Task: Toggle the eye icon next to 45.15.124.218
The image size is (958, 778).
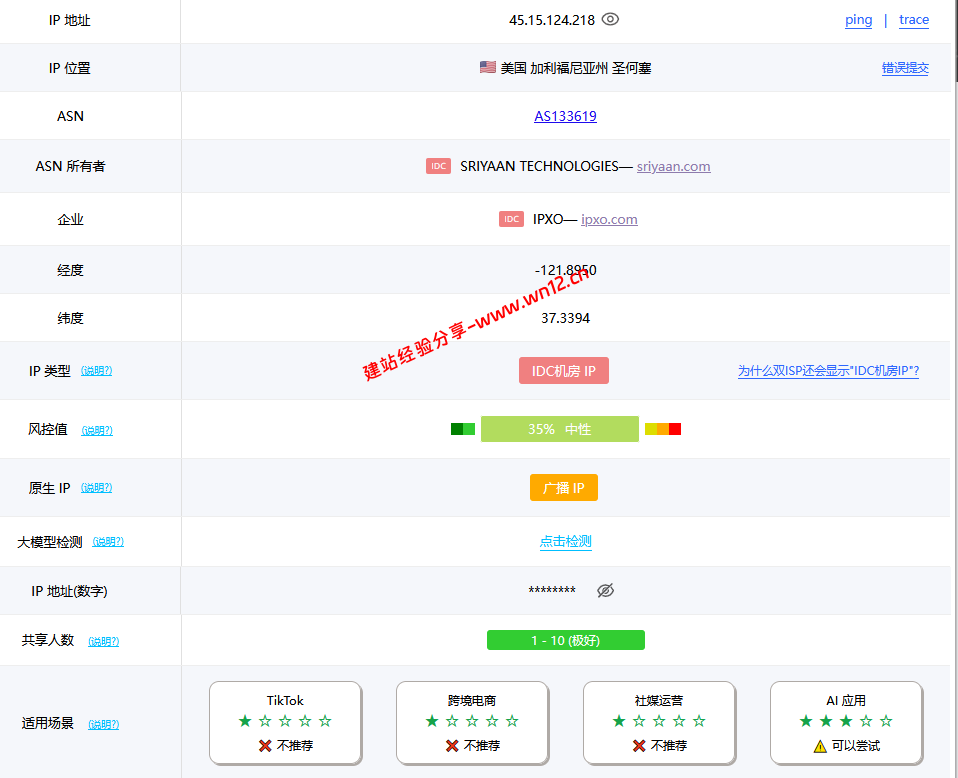Action: (x=610, y=20)
